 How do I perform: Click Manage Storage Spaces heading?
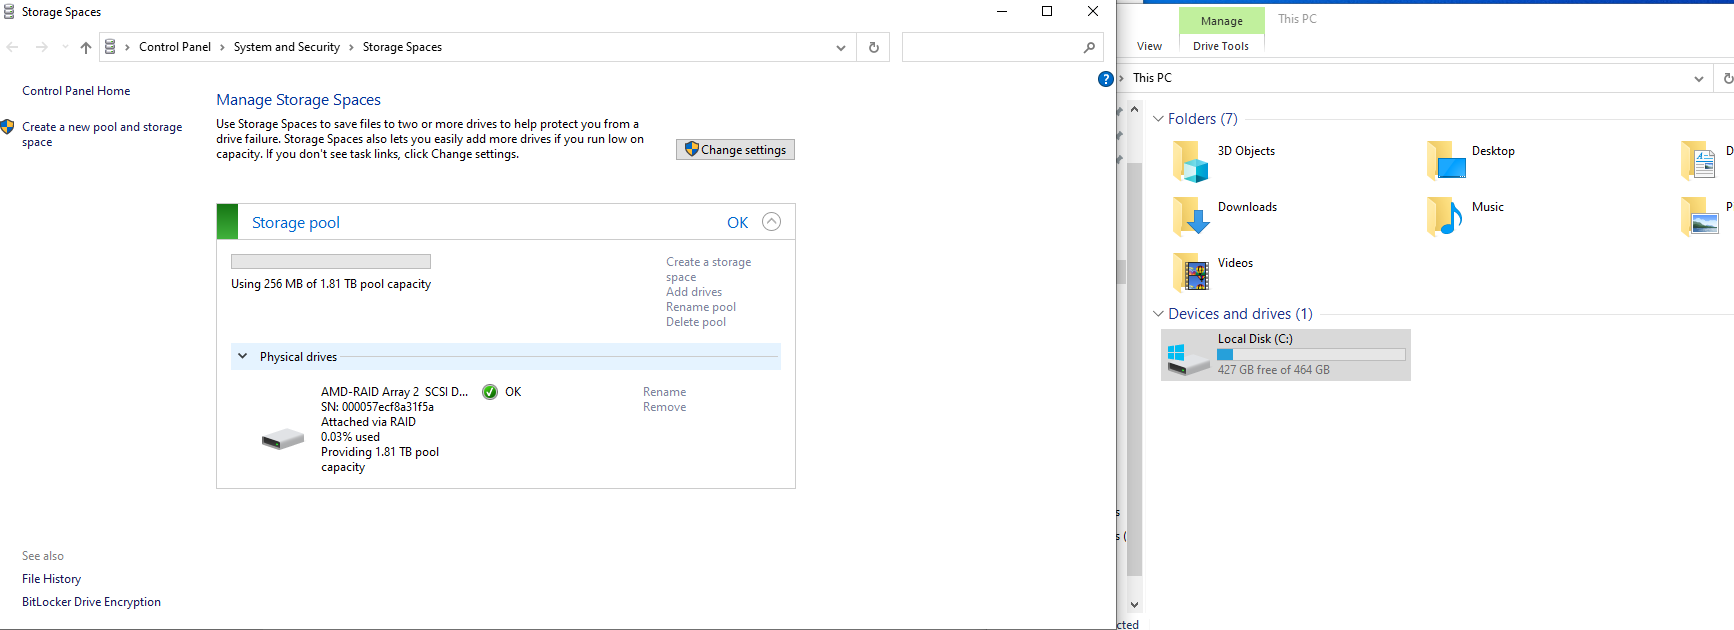click(298, 100)
